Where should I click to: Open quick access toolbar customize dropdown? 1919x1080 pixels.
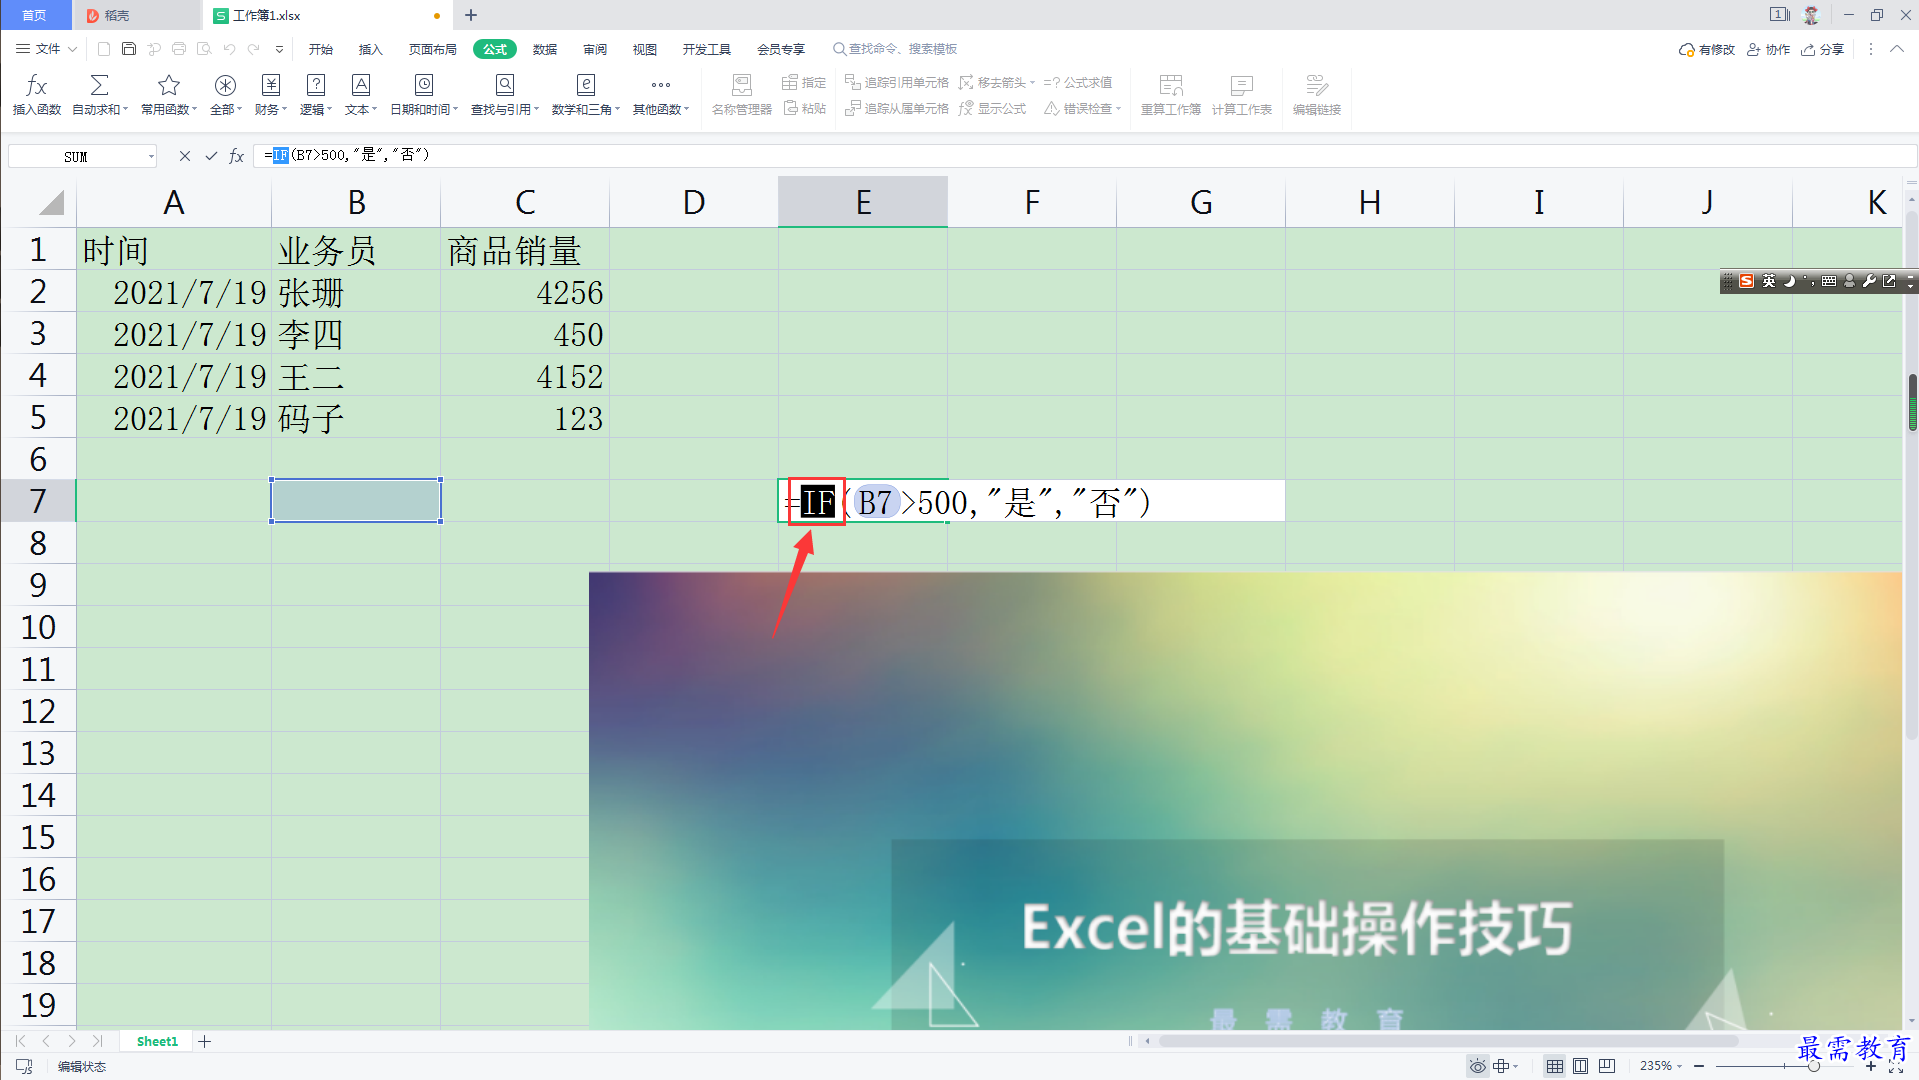click(x=279, y=49)
